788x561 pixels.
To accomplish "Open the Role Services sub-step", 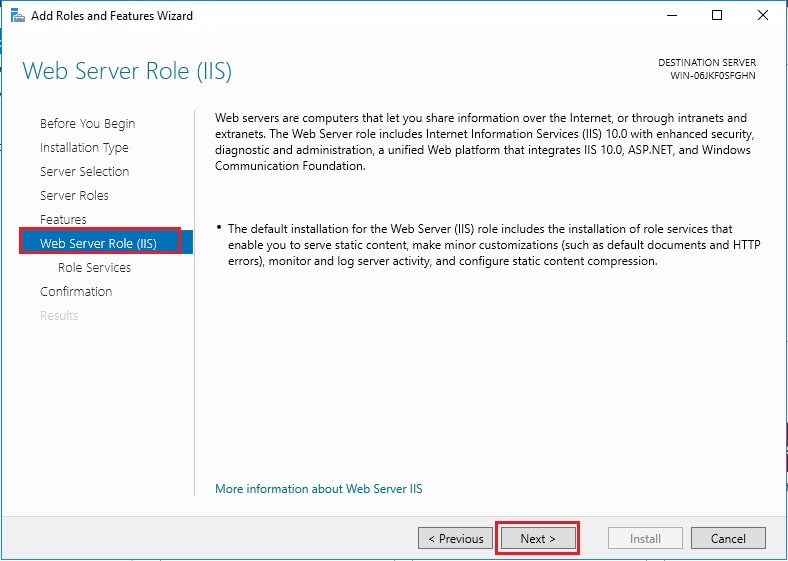I will coord(94,267).
